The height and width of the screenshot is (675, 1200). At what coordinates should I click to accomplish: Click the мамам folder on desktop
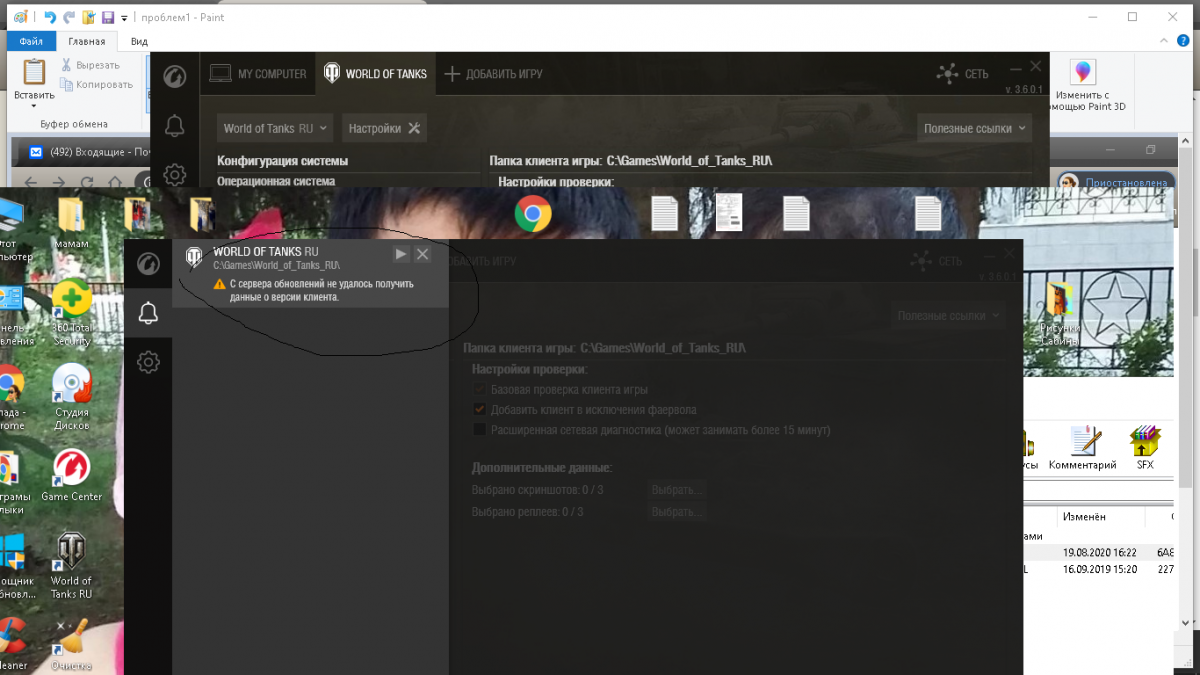(72, 222)
